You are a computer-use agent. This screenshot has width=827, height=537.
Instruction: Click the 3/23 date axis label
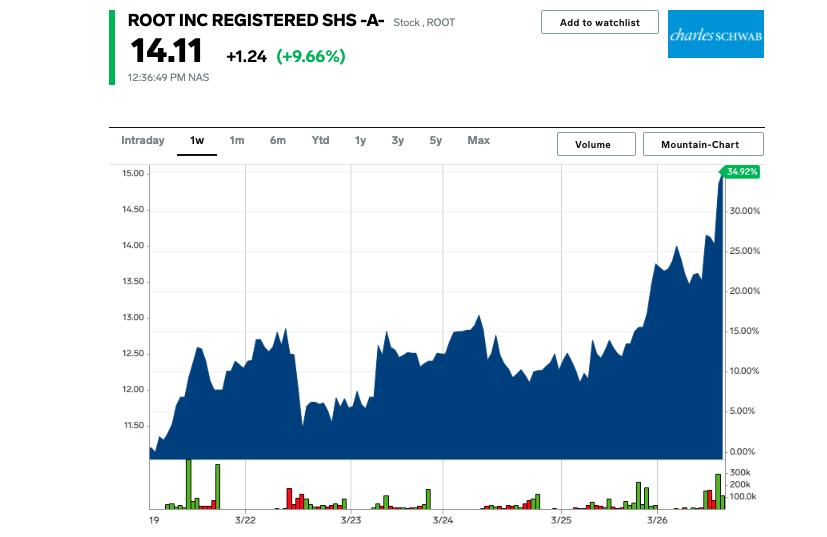351,520
